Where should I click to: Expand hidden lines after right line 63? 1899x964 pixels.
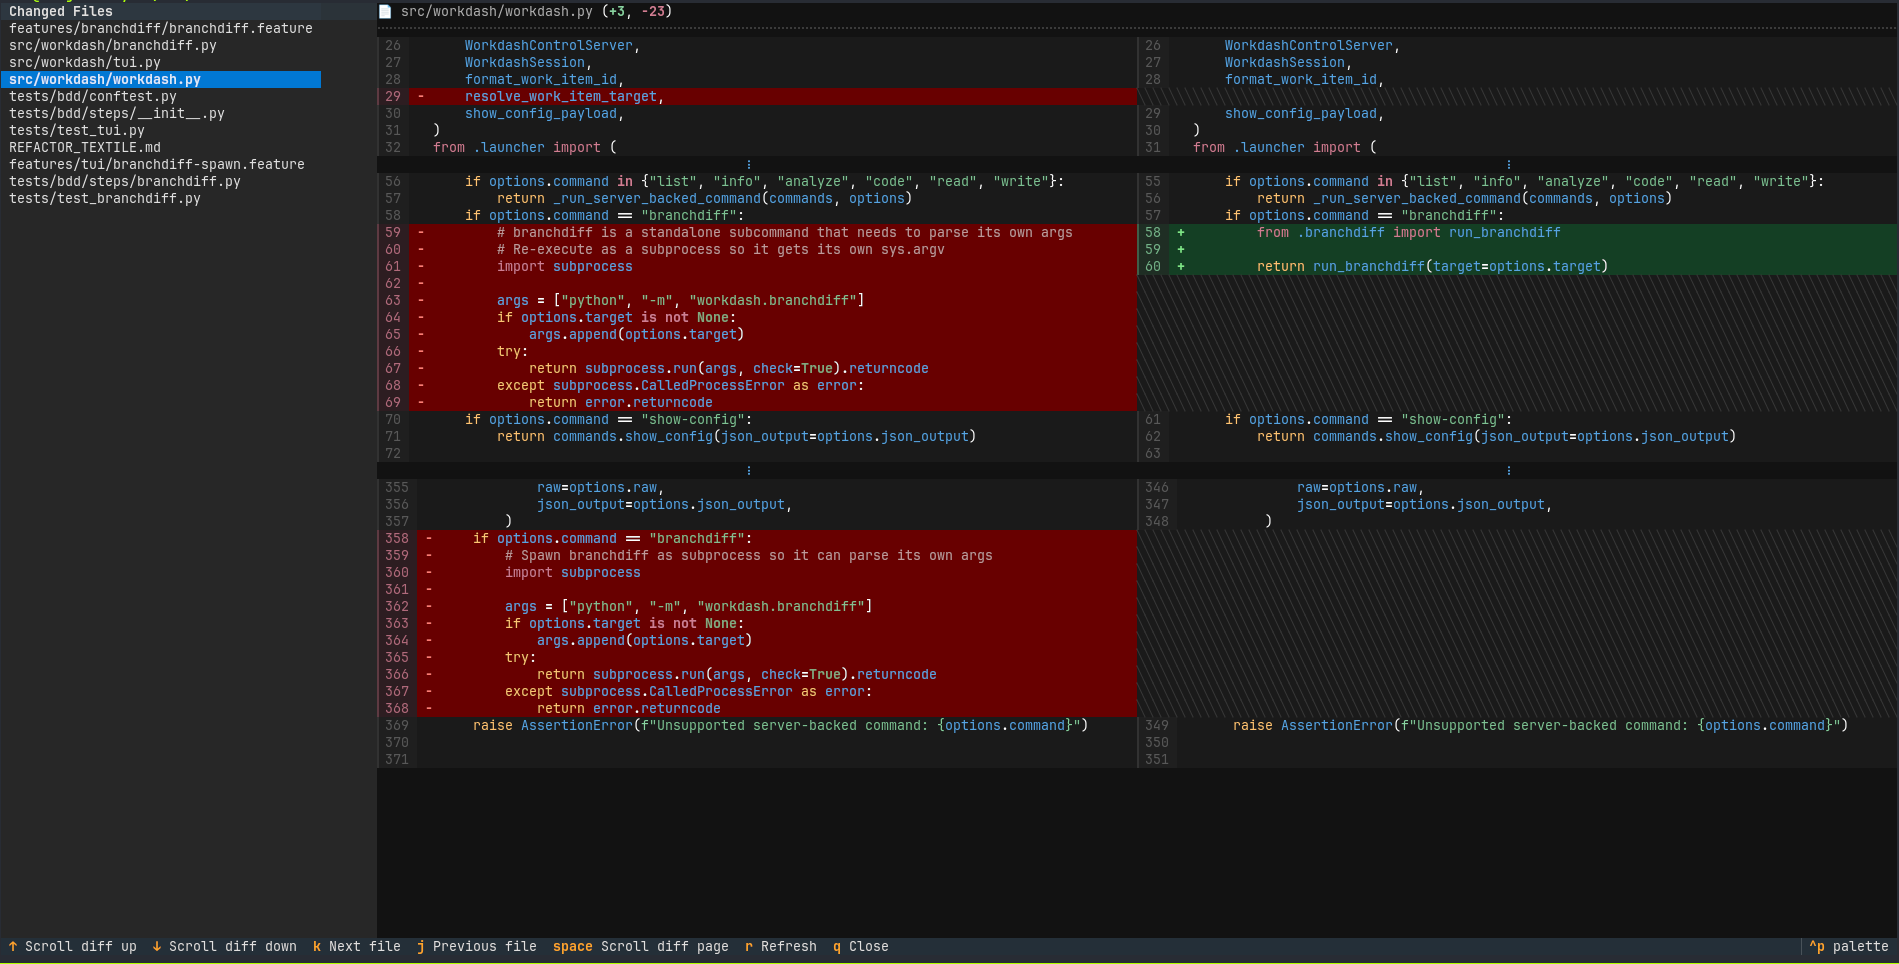tap(1509, 471)
